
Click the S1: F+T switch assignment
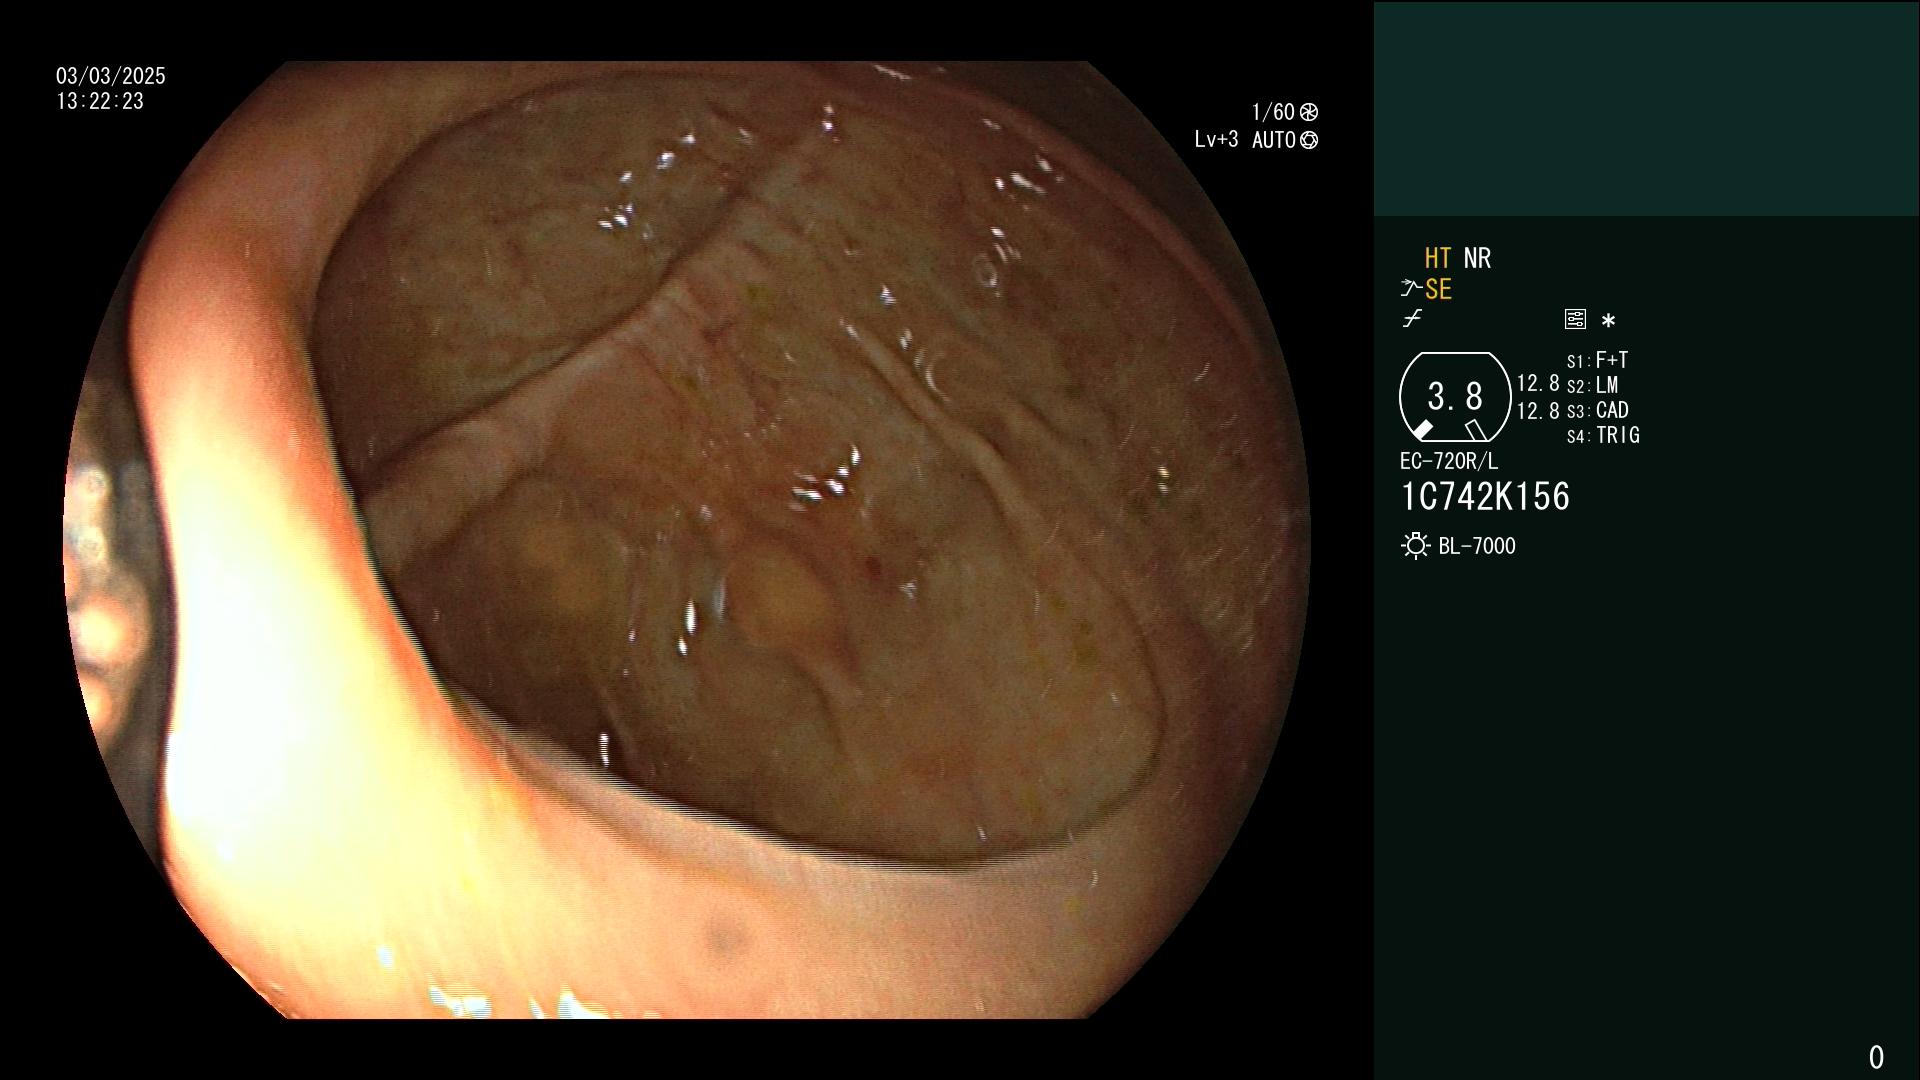click(1597, 360)
